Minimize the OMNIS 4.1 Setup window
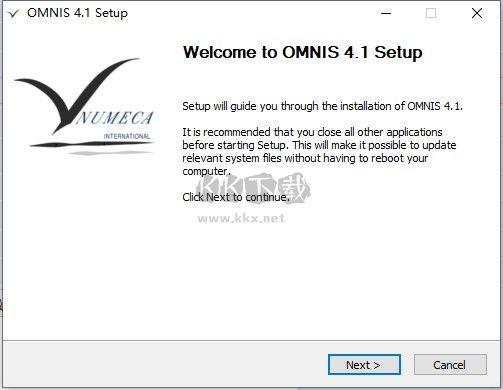Image resolution: width=503 pixels, height=390 pixels. coord(386,13)
